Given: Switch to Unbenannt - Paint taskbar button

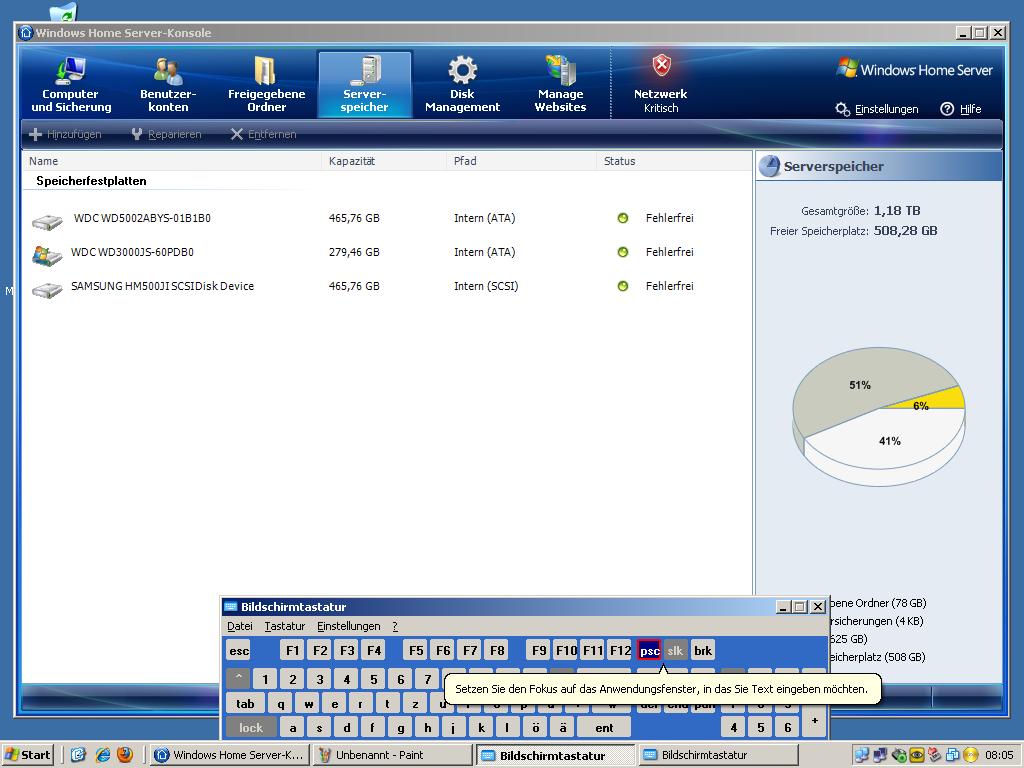Looking at the screenshot, I should tap(392, 755).
